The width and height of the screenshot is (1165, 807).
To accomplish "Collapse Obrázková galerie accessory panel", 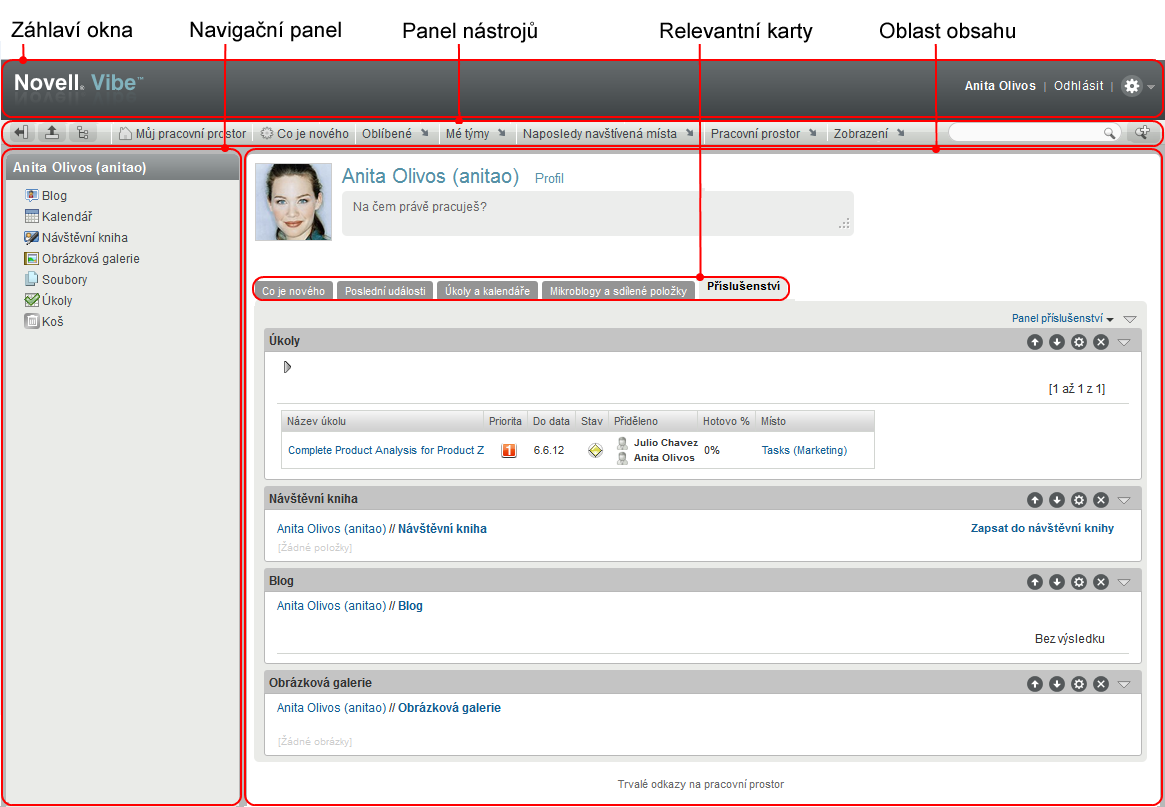I will pos(1124,684).
